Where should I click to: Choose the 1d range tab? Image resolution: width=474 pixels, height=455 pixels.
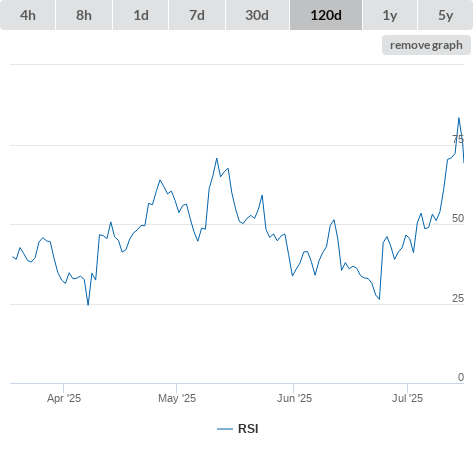[141, 15]
